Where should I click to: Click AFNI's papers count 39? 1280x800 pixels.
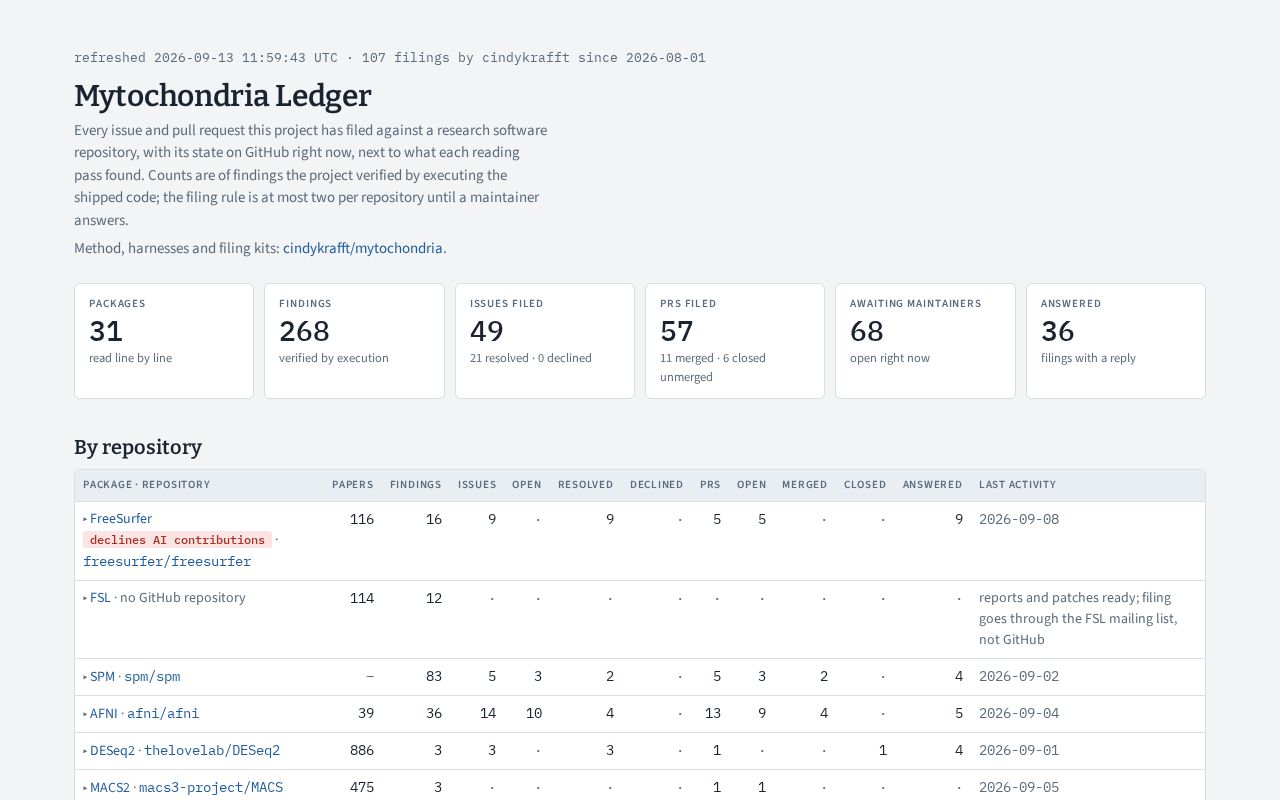coord(366,714)
